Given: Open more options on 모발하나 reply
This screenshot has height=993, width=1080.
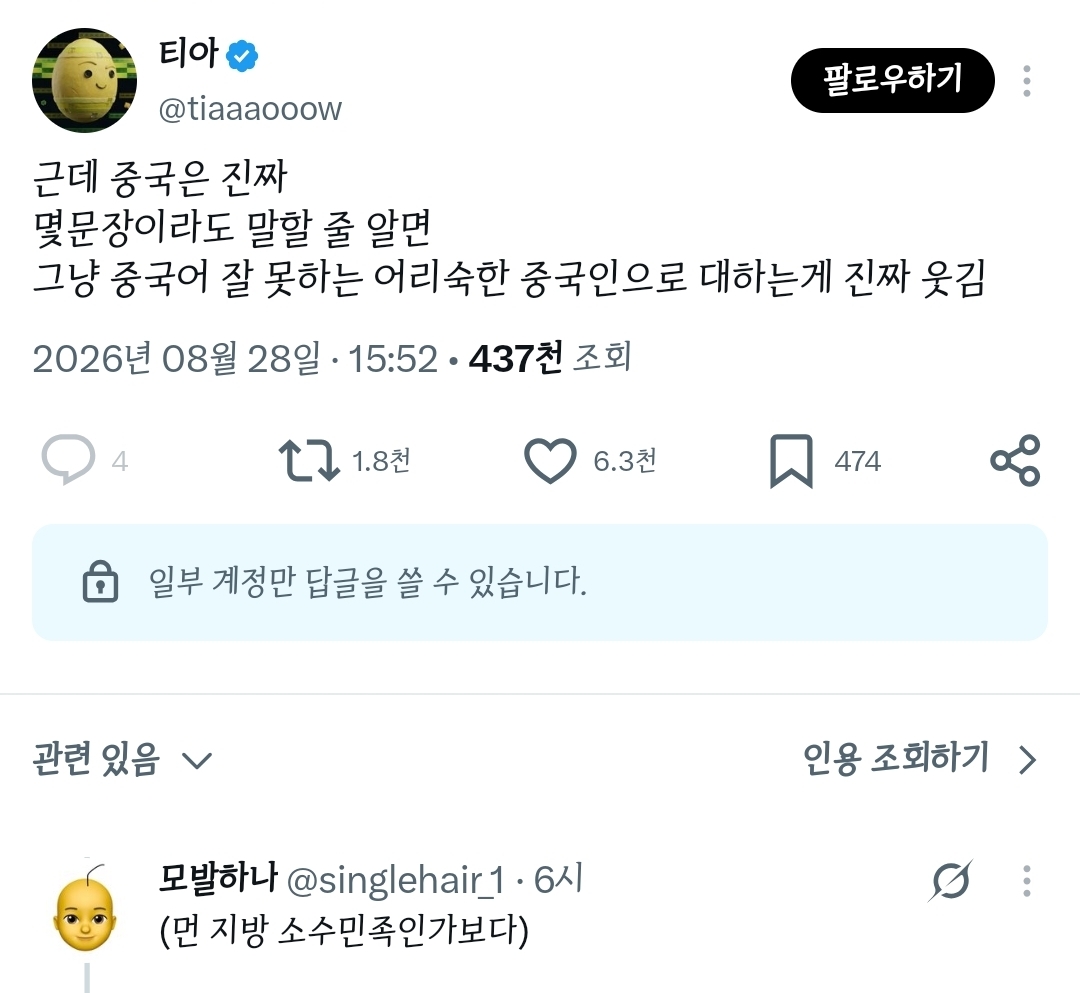Looking at the screenshot, I should coord(1026,881).
